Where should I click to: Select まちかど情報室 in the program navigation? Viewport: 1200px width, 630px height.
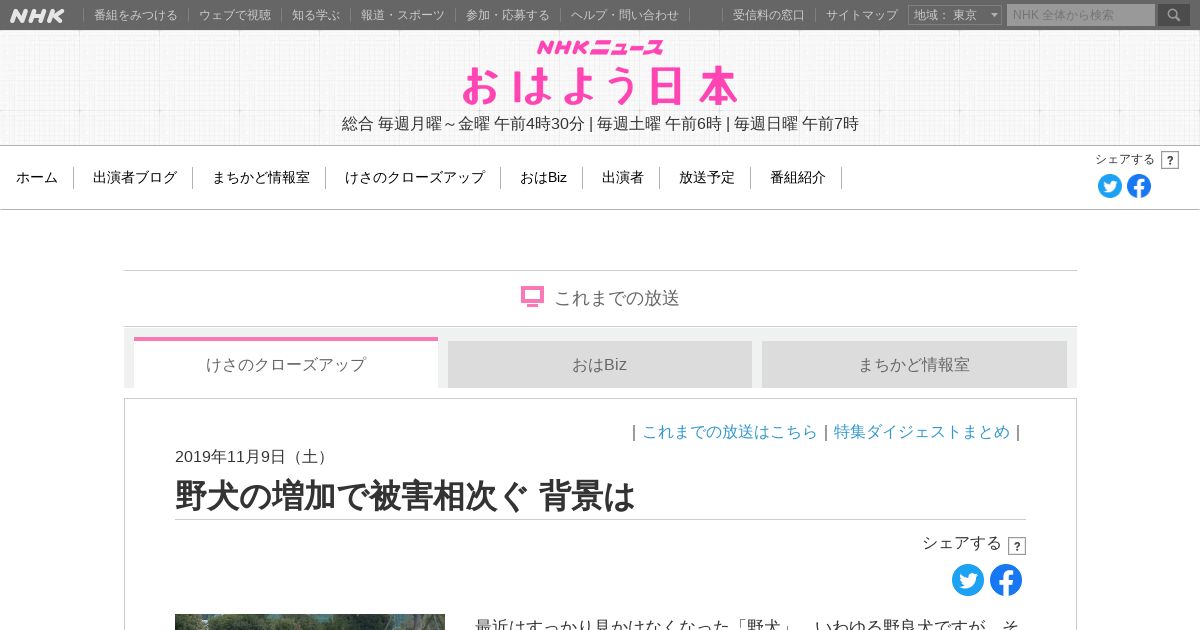261,178
